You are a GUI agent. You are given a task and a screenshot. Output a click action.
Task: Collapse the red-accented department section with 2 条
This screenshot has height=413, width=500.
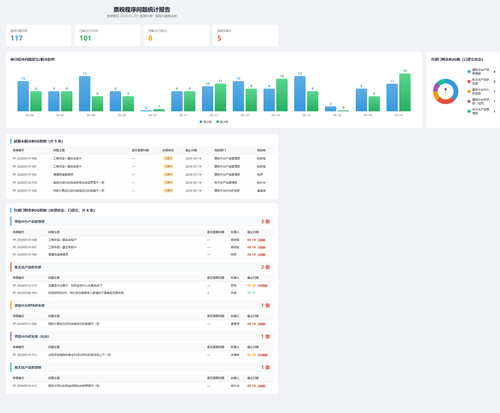point(142,267)
